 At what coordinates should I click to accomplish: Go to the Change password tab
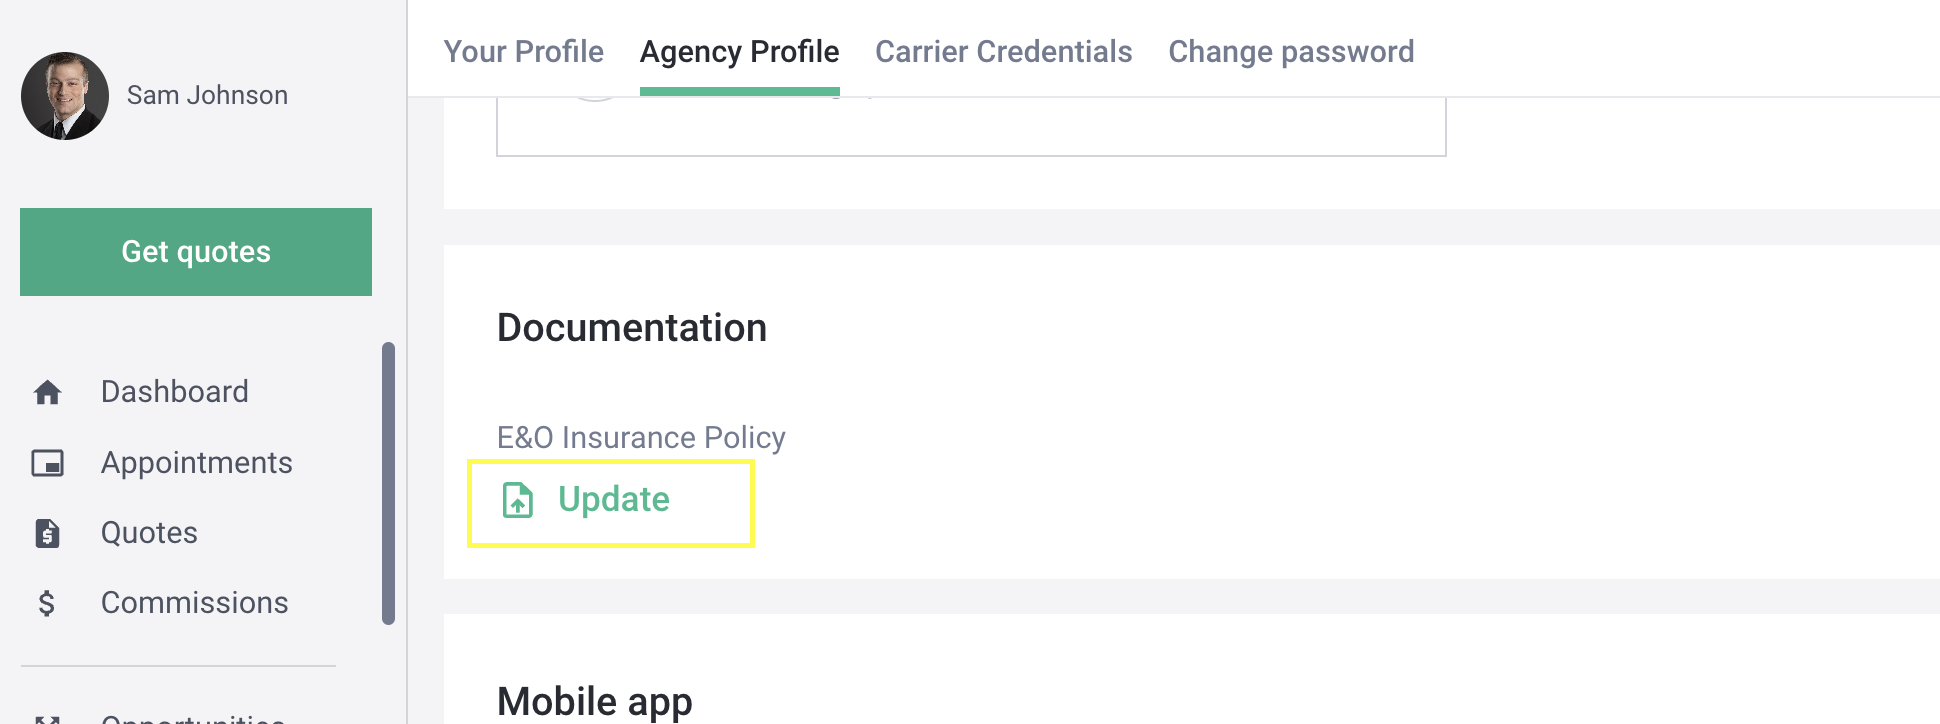(x=1292, y=51)
